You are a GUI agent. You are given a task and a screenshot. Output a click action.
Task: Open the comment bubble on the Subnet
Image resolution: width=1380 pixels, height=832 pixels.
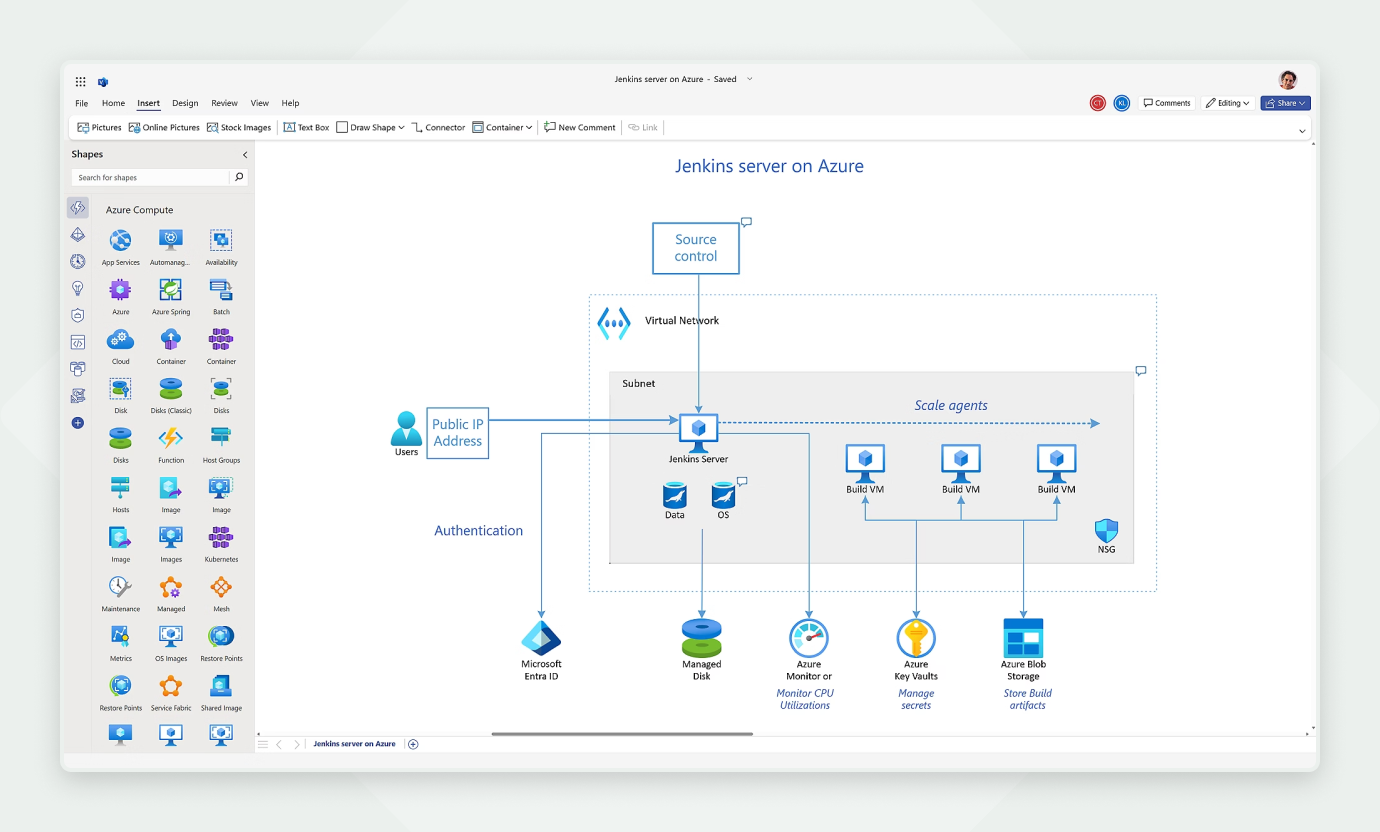tap(1141, 371)
